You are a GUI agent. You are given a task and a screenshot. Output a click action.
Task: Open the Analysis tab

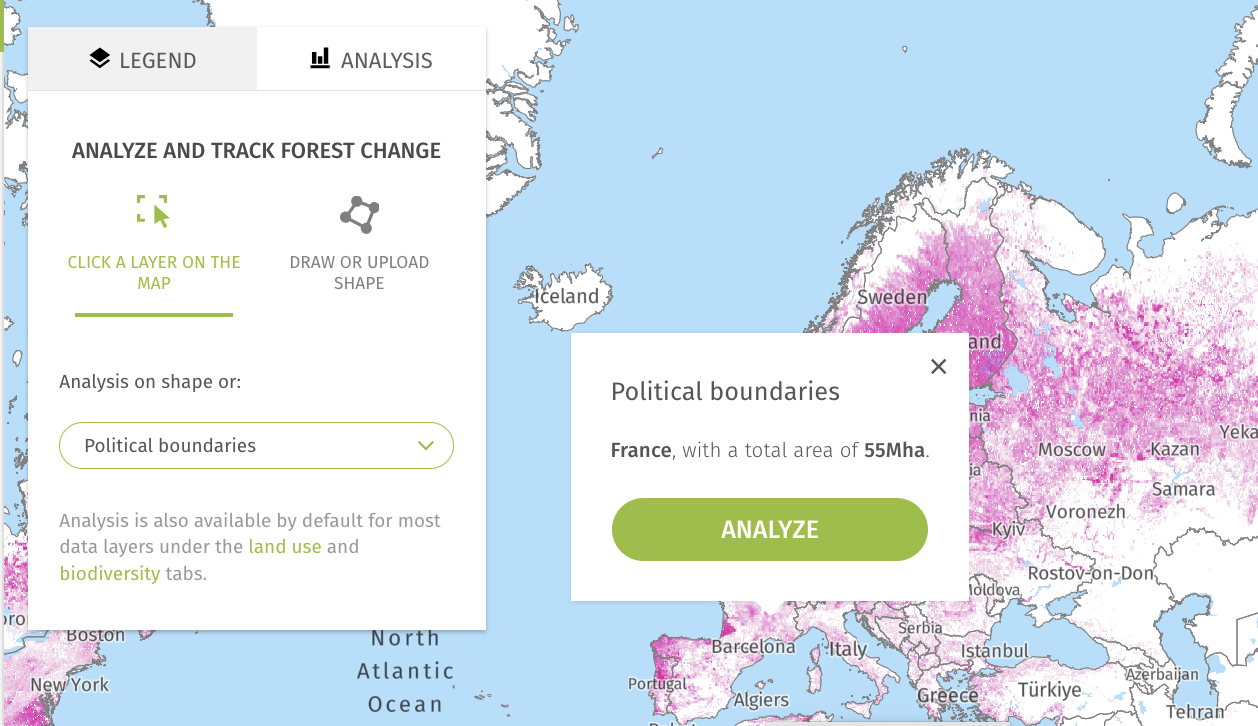[371, 58]
